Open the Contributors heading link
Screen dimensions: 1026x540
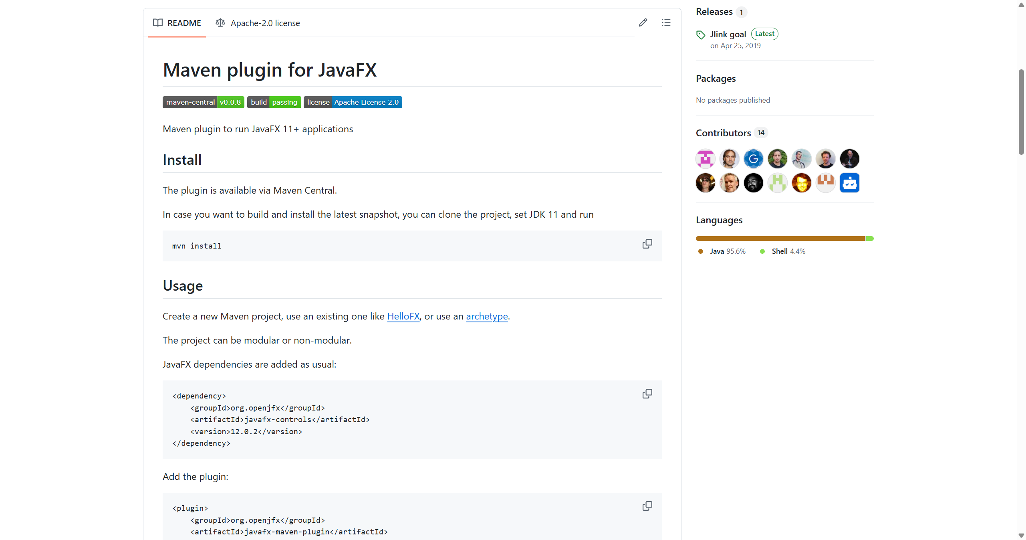[x=723, y=133]
